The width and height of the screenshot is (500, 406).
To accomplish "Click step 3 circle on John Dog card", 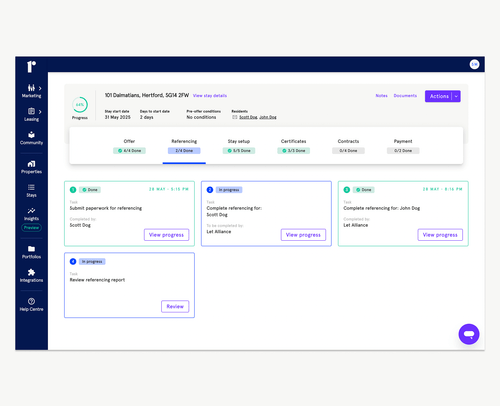I will (347, 190).
